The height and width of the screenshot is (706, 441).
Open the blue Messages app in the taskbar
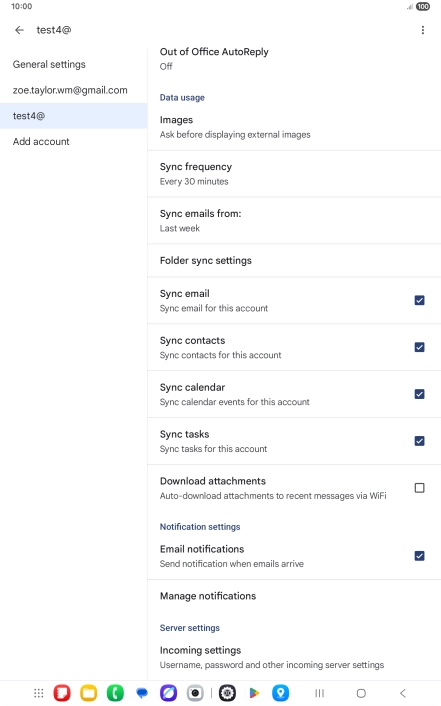pyautogui.click(x=142, y=693)
